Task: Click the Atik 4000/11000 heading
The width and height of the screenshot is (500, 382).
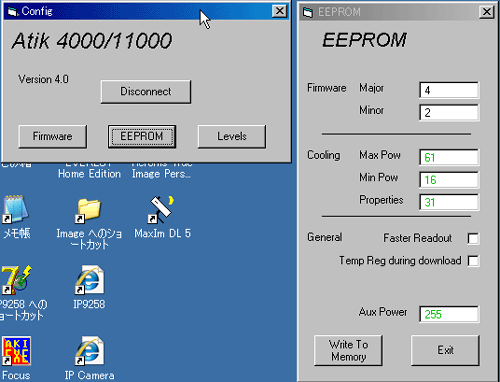Action: (92, 41)
